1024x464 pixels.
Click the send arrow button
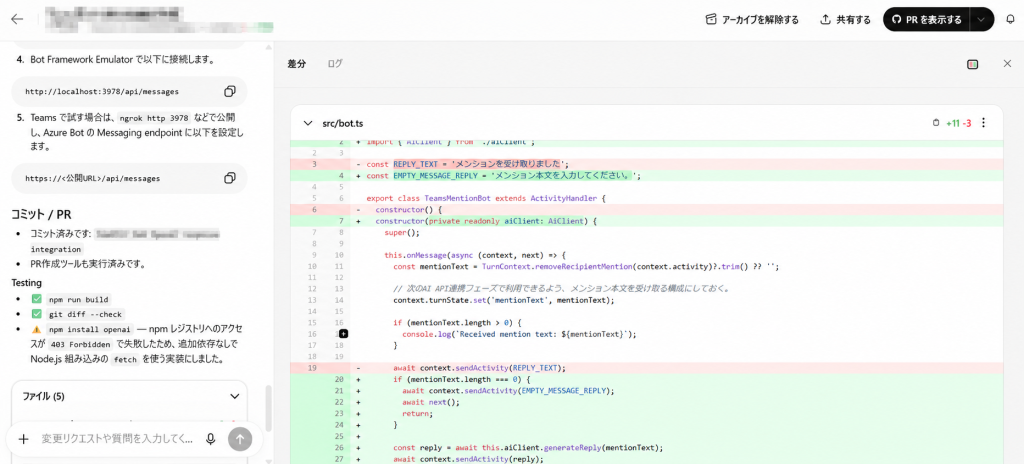[240, 439]
